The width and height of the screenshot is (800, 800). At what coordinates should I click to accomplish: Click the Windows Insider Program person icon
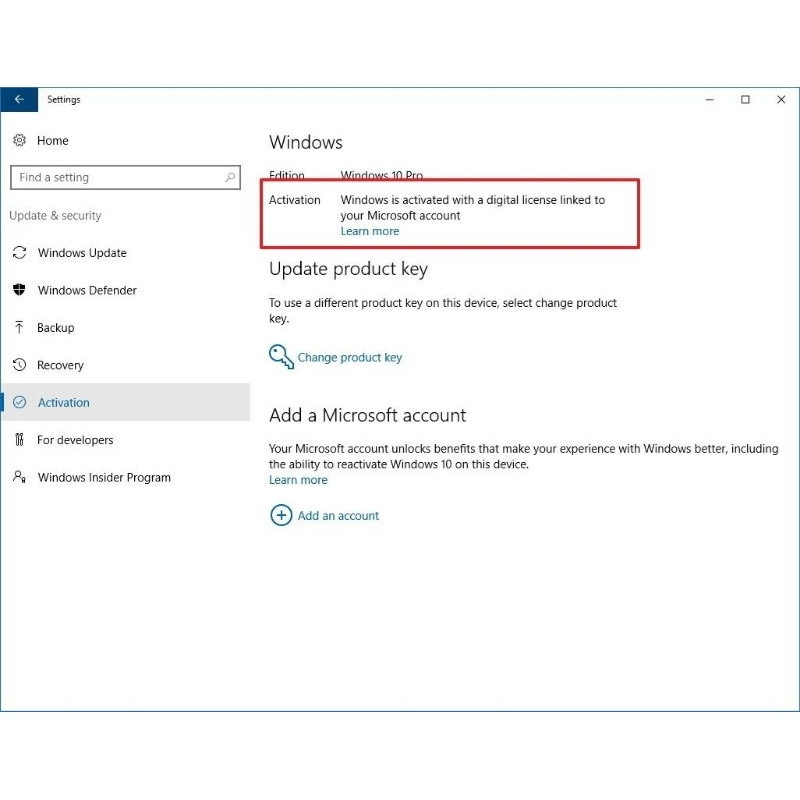coord(19,478)
